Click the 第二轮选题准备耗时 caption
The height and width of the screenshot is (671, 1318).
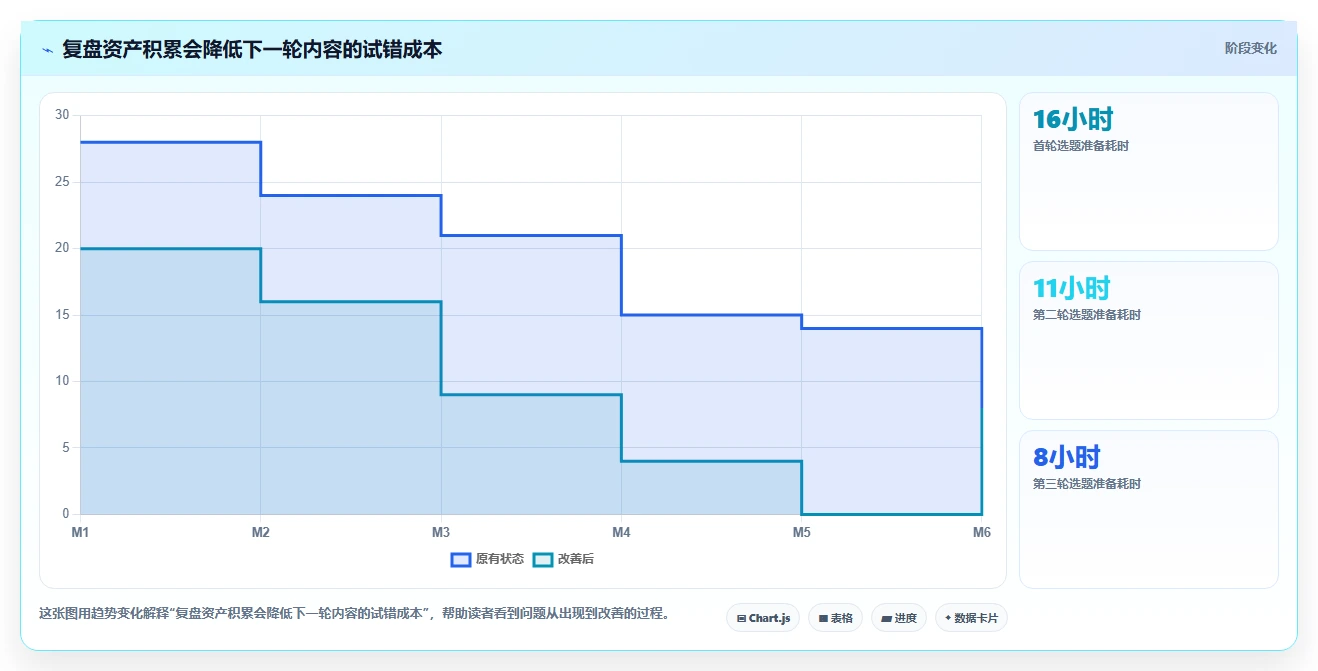point(1087,315)
